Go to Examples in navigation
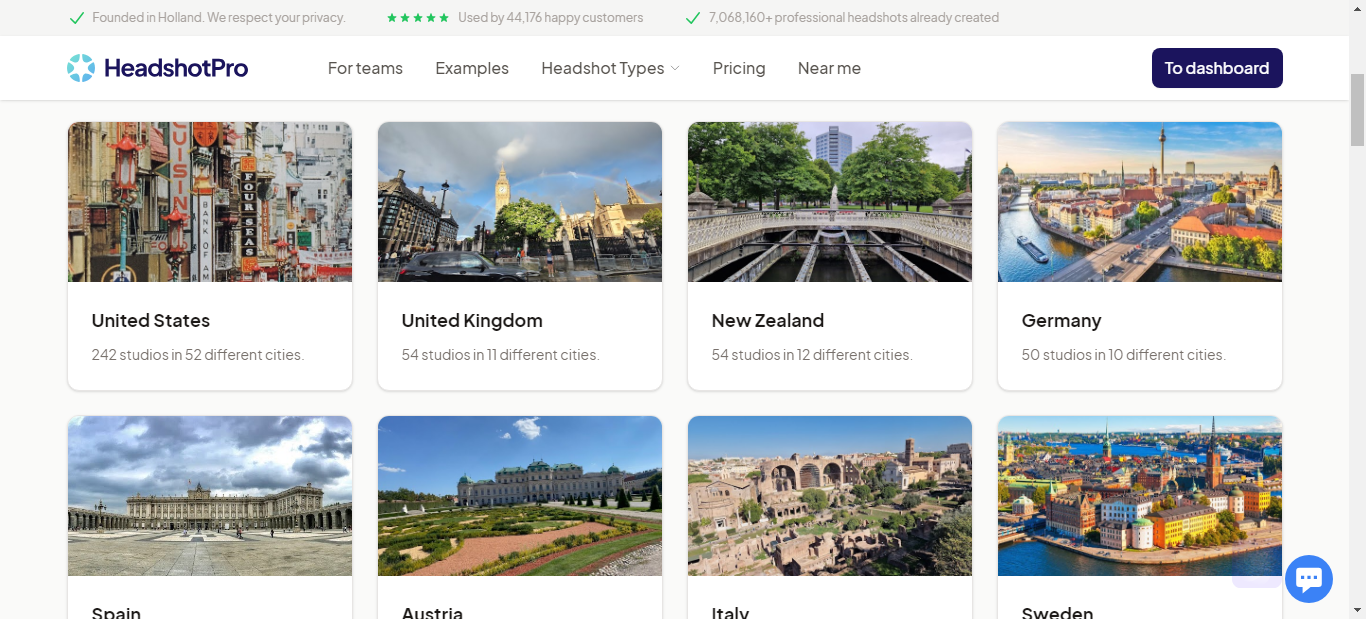Image resolution: width=1366 pixels, height=619 pixels. (x=472, y=68)
